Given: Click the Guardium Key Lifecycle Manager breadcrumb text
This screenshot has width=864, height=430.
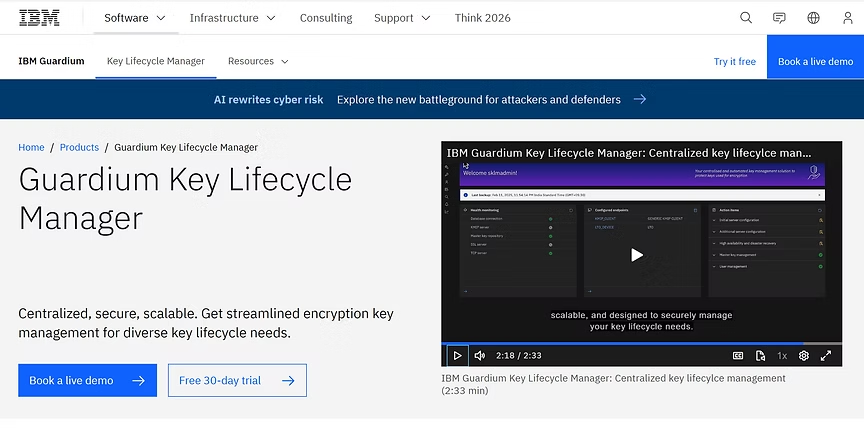Looking at the screenshot, I should [x=186, y=147].
